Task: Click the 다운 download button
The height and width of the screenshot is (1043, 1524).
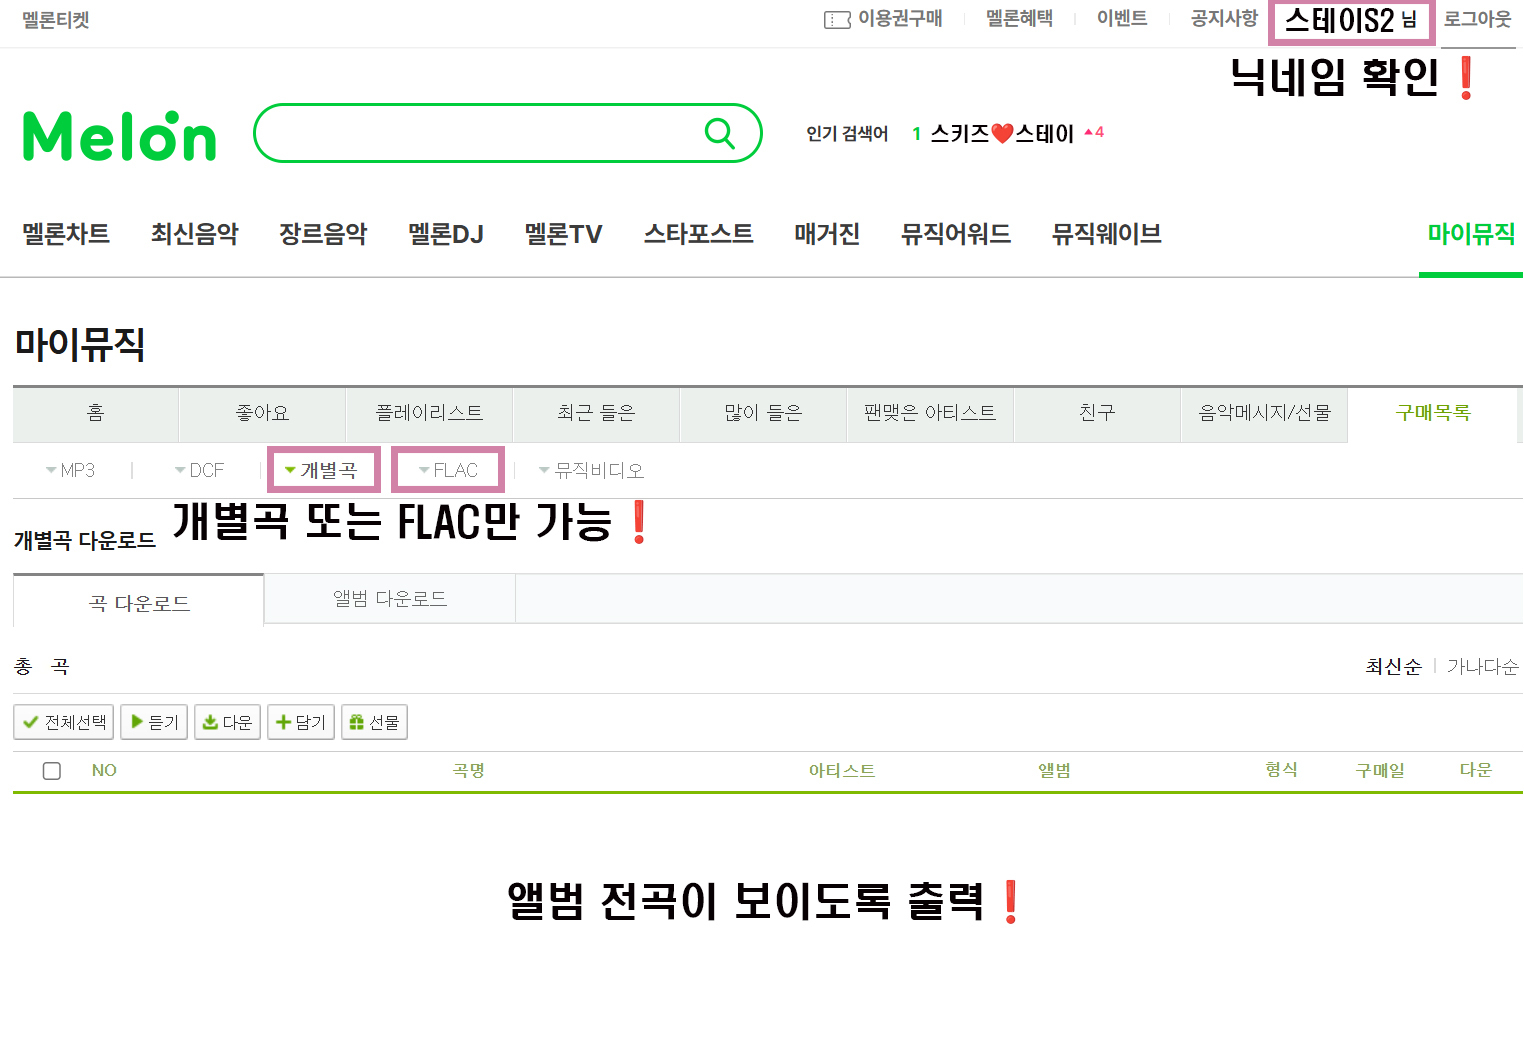Action: (x=228, y=722)
